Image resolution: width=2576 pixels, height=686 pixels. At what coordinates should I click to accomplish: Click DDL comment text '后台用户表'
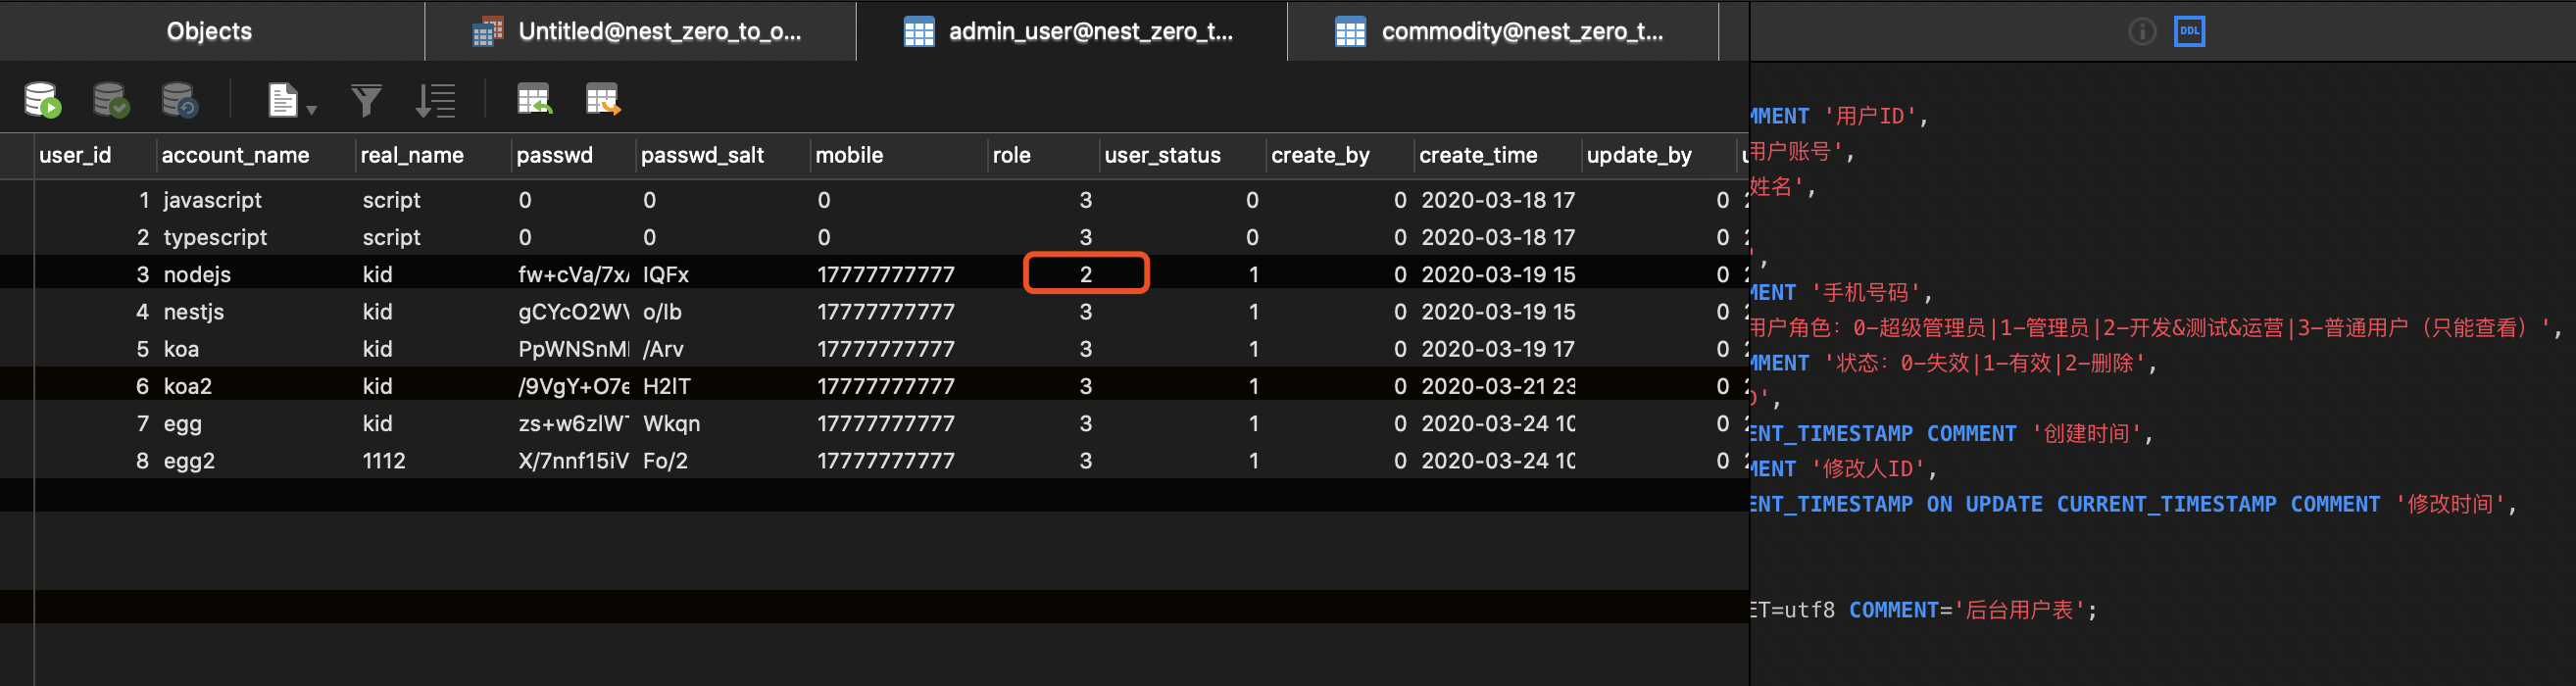2020,610
